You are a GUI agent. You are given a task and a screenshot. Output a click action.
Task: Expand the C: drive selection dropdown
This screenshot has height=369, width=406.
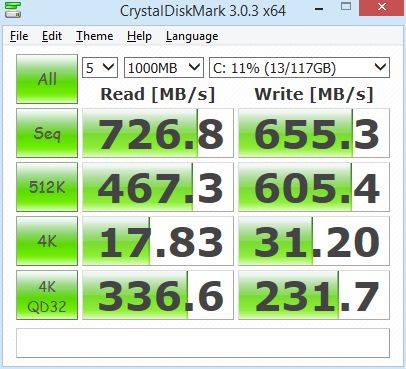point(299,68)
